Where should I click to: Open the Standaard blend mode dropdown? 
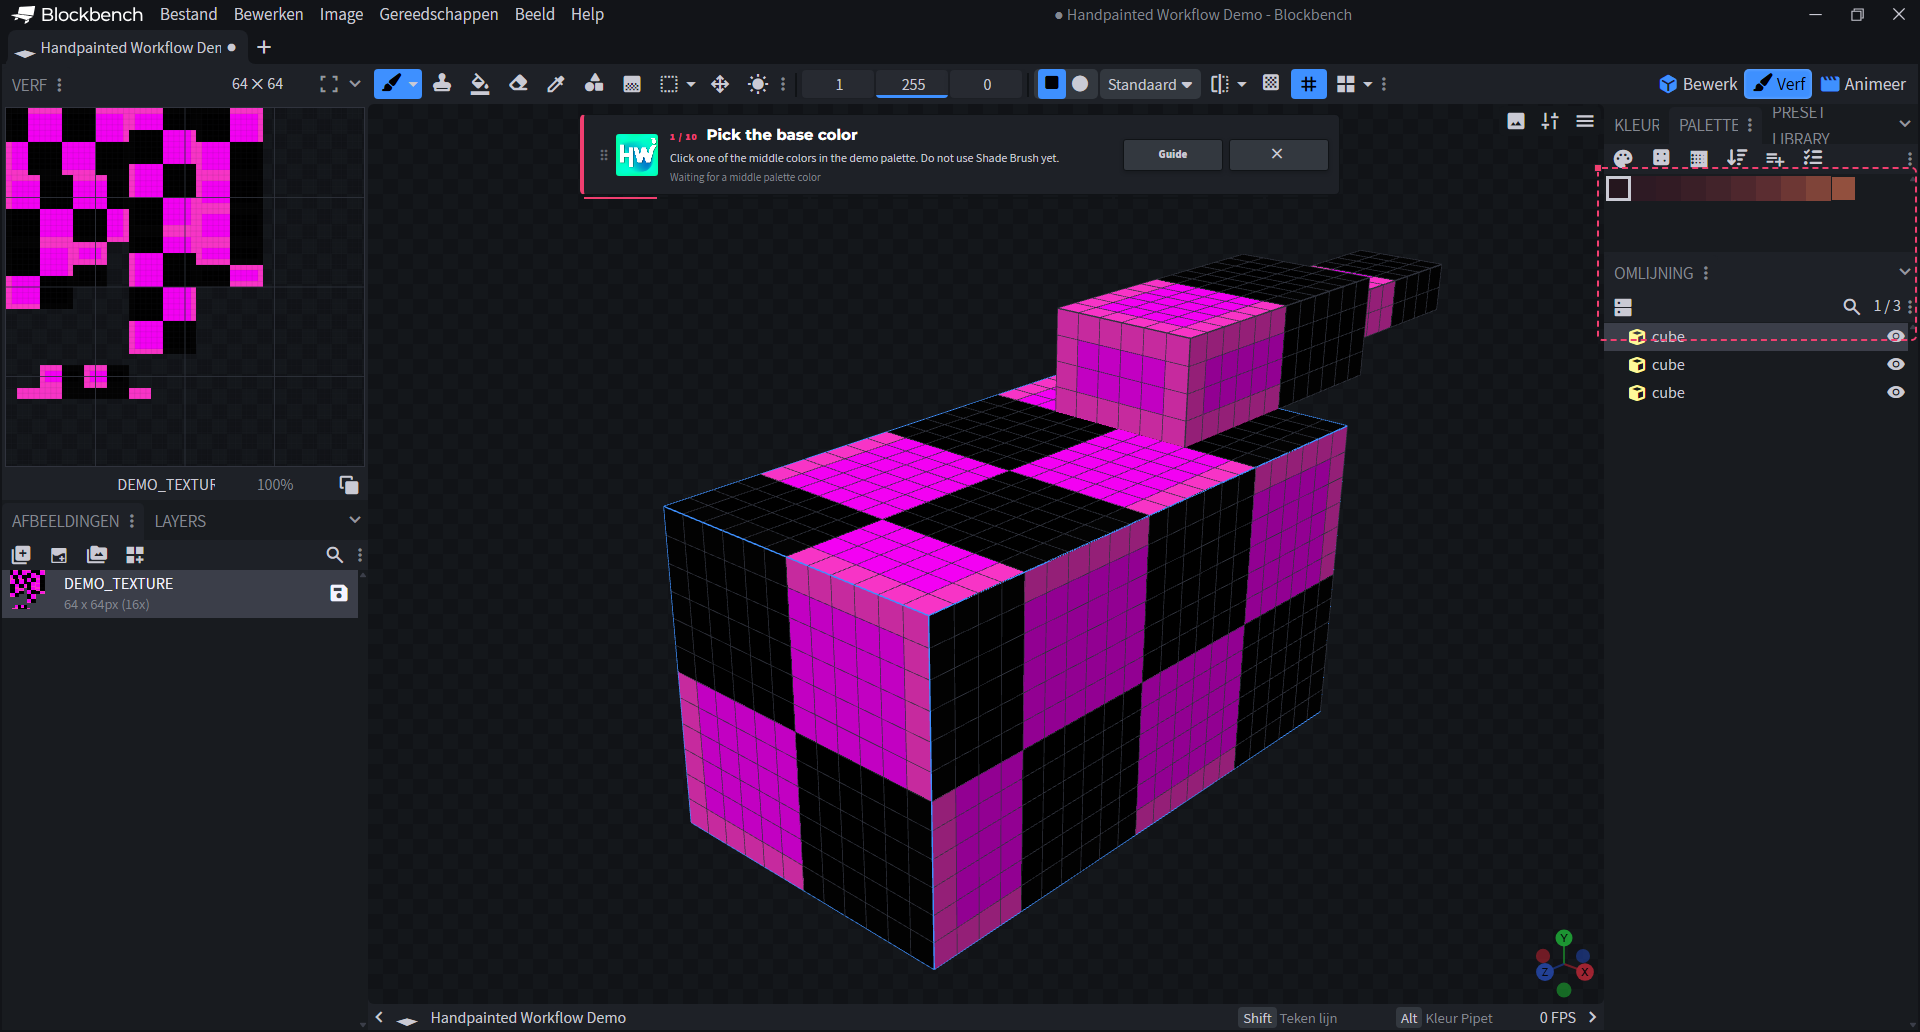1150,84
